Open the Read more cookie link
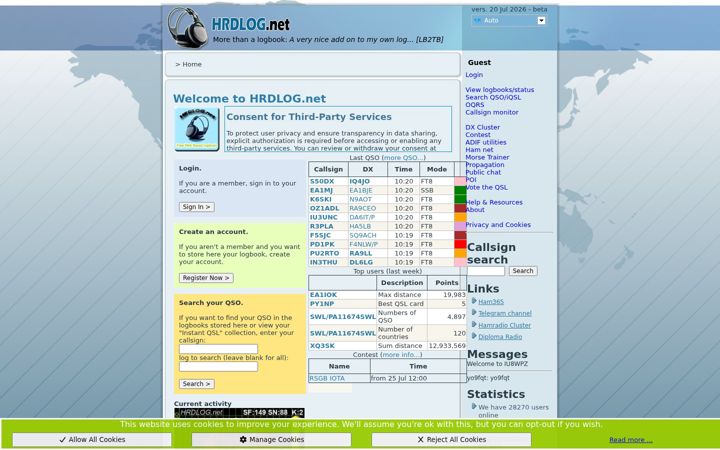Image resolution: width=720 pixels, height=450 pixels. point(630,440)
